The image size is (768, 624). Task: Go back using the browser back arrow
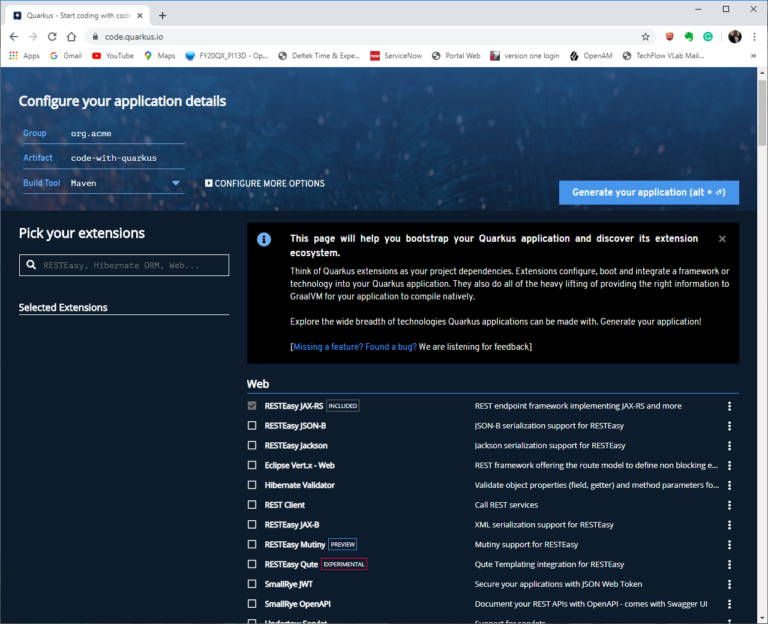pos(14,37)
